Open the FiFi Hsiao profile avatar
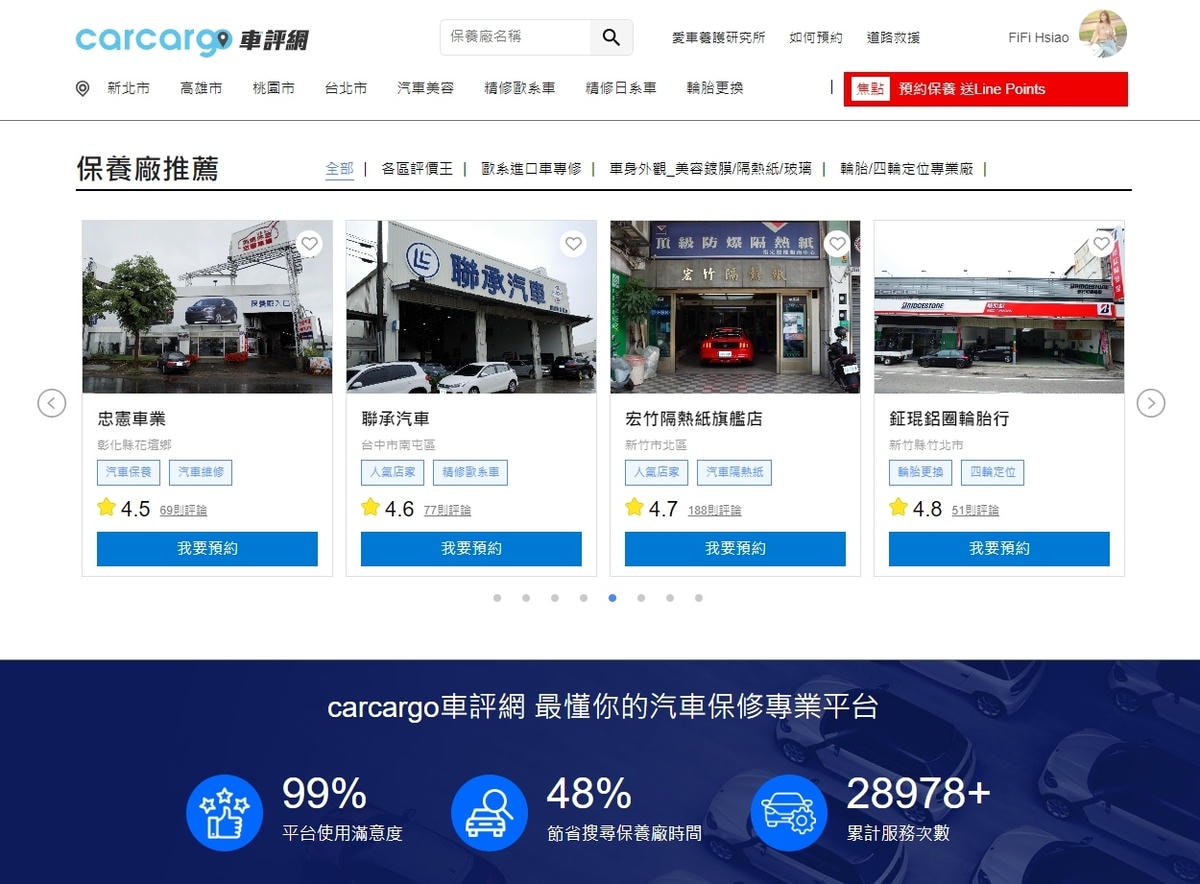The width and height of the screenshot is (1200, 884). pyautogui.click(x=1103, y=35)
